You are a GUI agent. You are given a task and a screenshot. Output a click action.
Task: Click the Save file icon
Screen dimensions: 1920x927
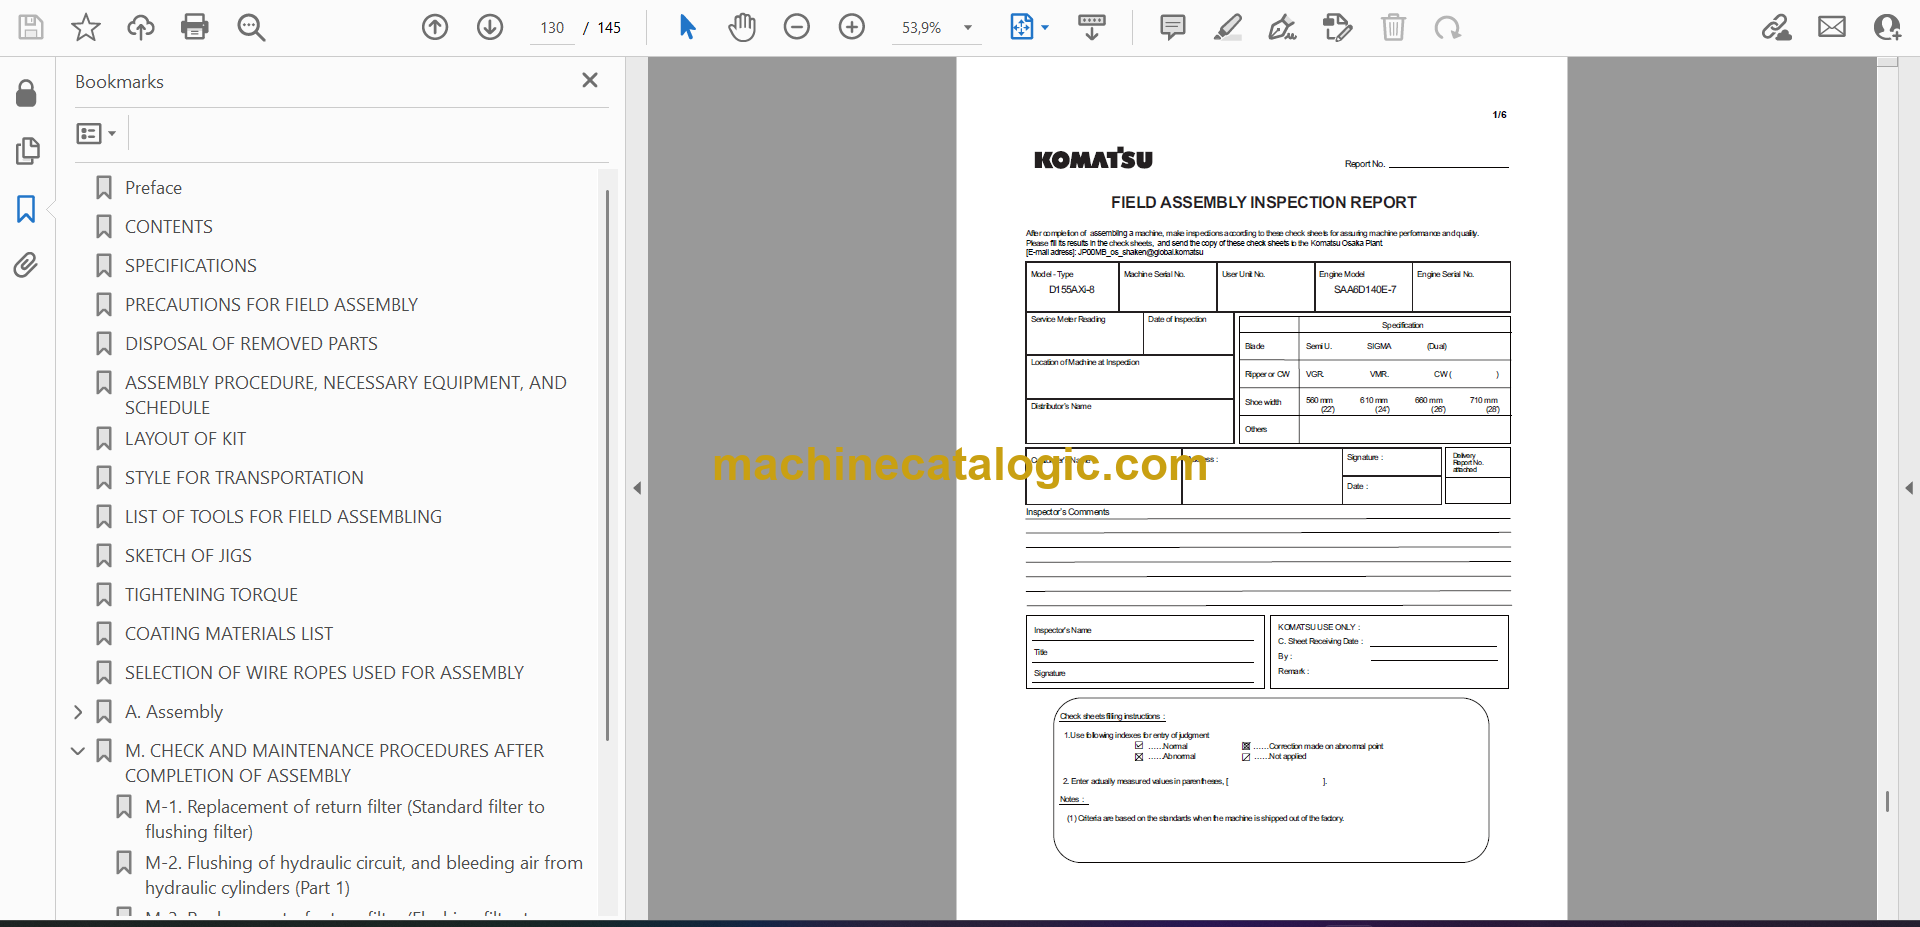(31, 27)
